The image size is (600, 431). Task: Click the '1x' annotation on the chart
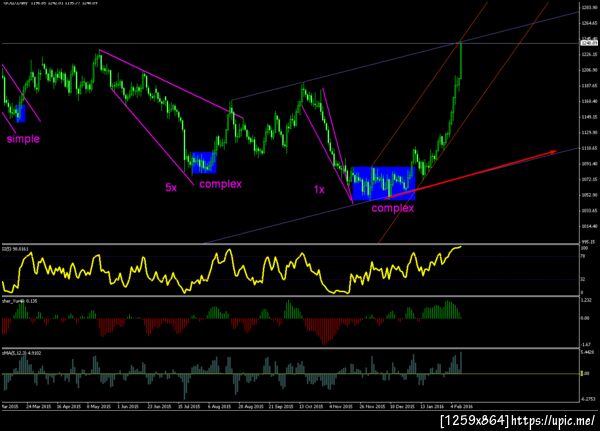(319, 189)
